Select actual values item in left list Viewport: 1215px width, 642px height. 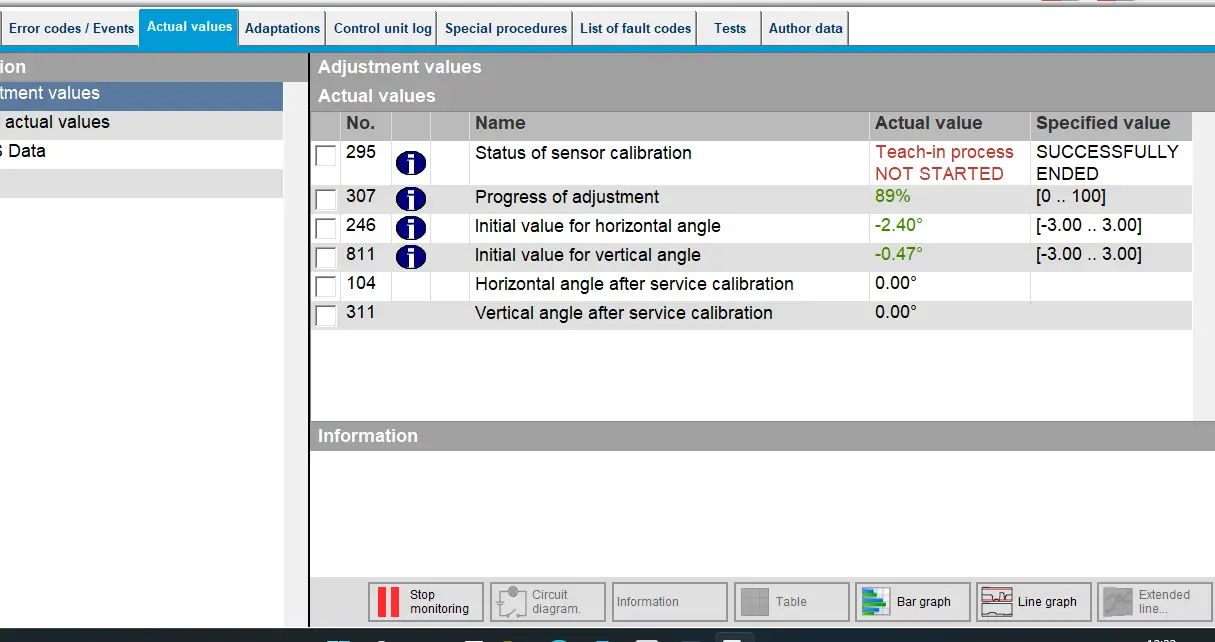[x=141, y=123]
